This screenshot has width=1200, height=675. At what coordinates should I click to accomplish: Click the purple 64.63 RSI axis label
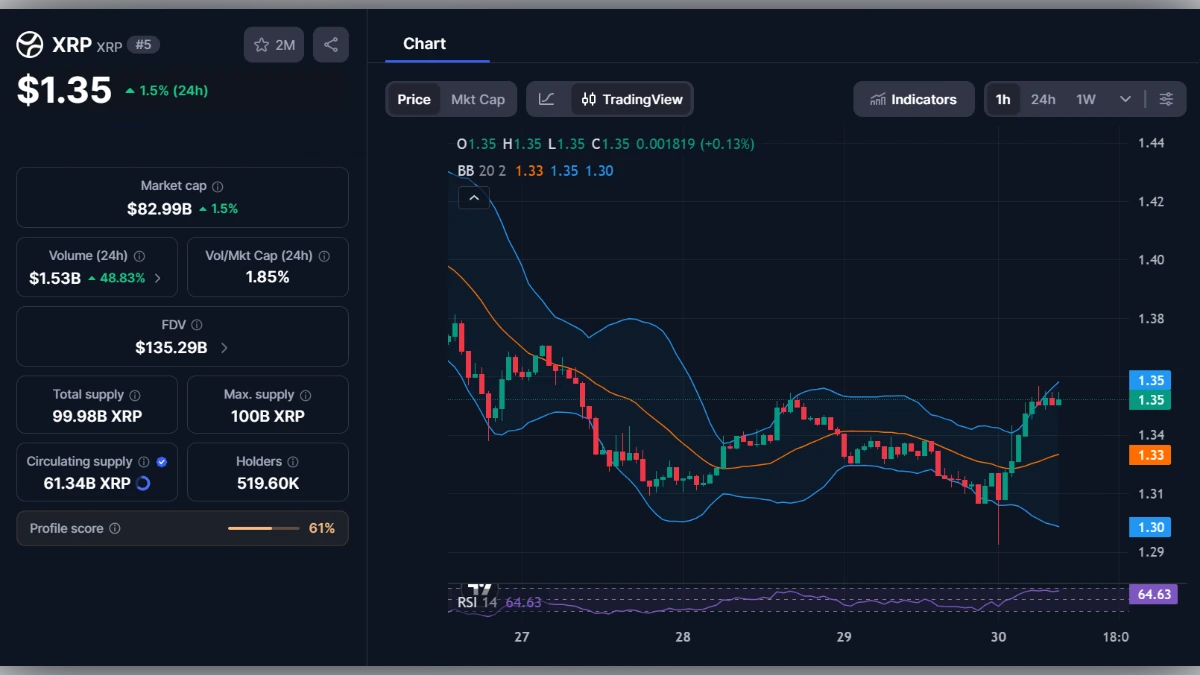1151,594
